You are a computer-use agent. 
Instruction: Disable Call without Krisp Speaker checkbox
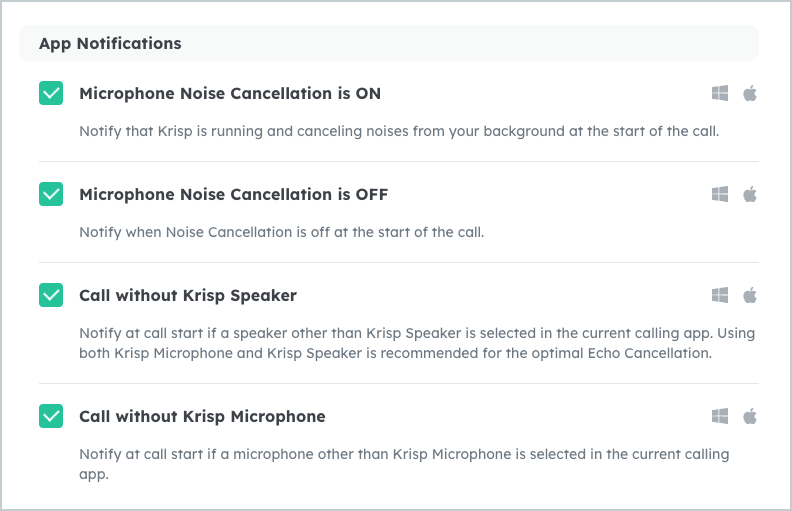tap(51, 295)
